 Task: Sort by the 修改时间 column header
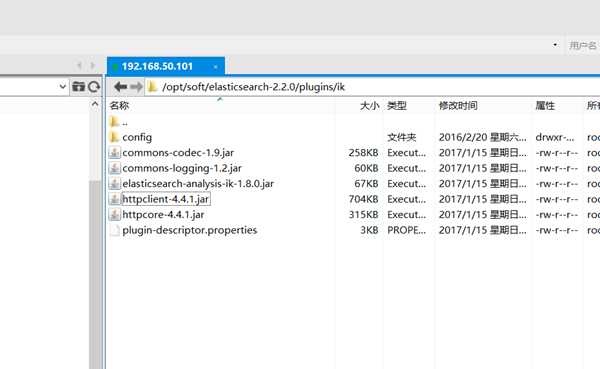coord(458,106)
